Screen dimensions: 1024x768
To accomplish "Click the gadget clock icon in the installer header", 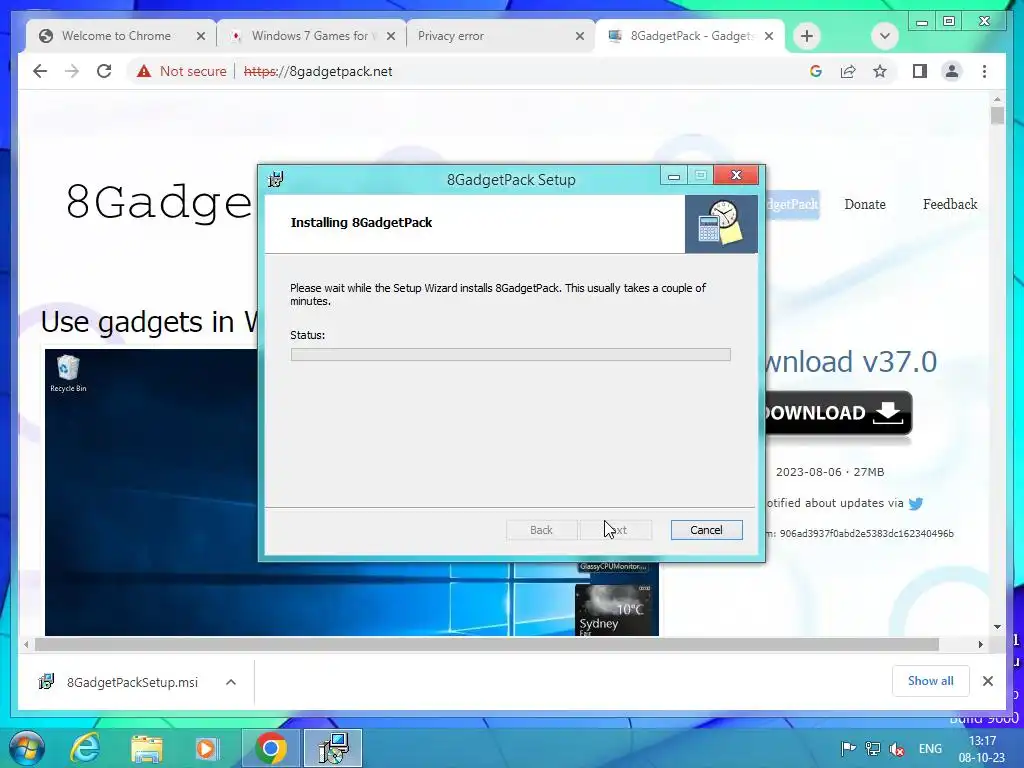I will tap(721, 223).
